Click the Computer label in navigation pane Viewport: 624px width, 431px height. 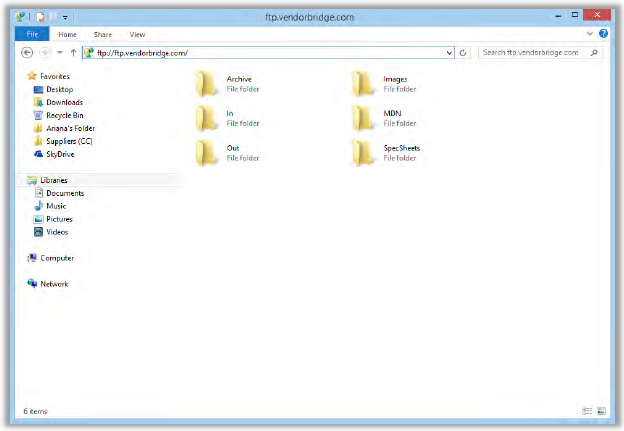coord(57,258)
